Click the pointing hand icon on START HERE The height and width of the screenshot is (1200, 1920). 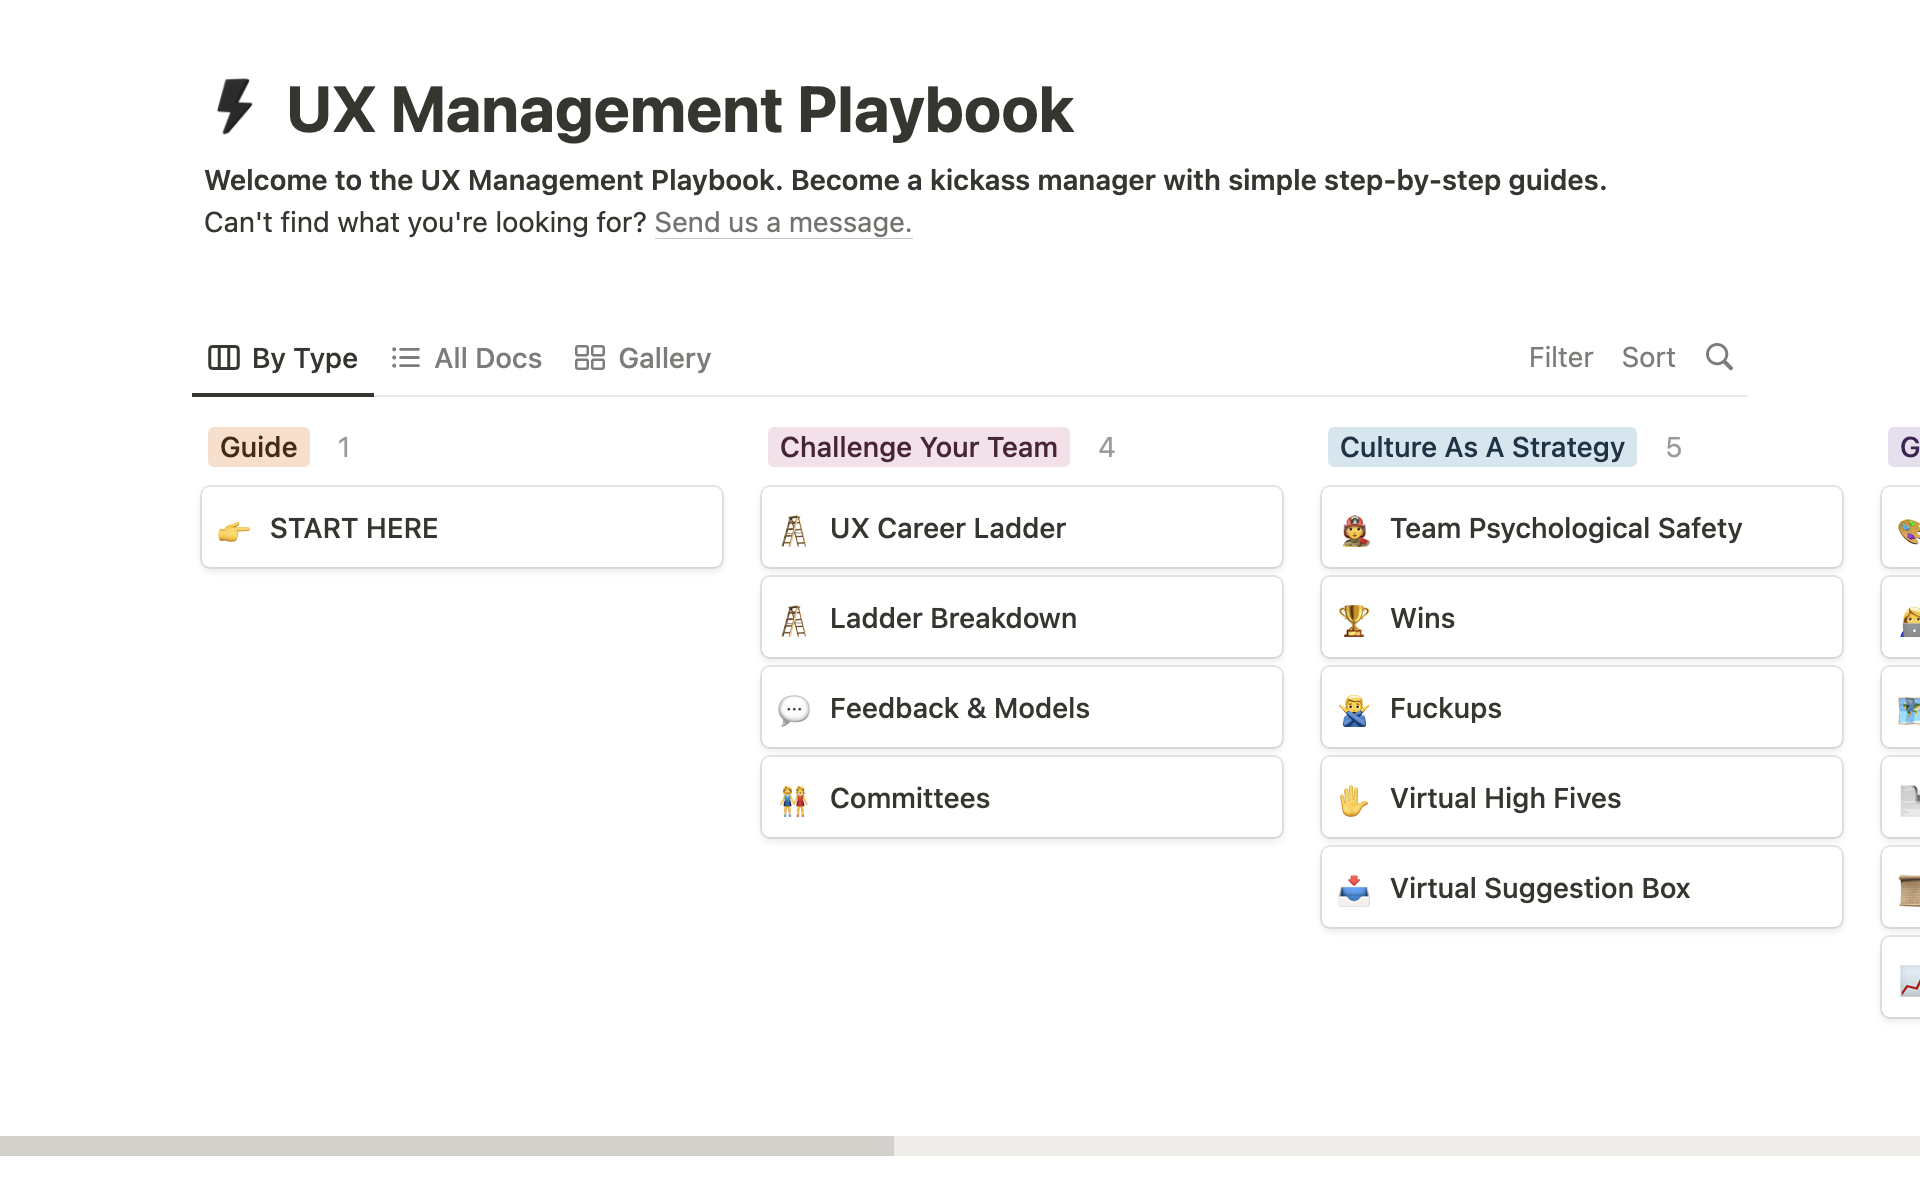[x=234, y=530]
